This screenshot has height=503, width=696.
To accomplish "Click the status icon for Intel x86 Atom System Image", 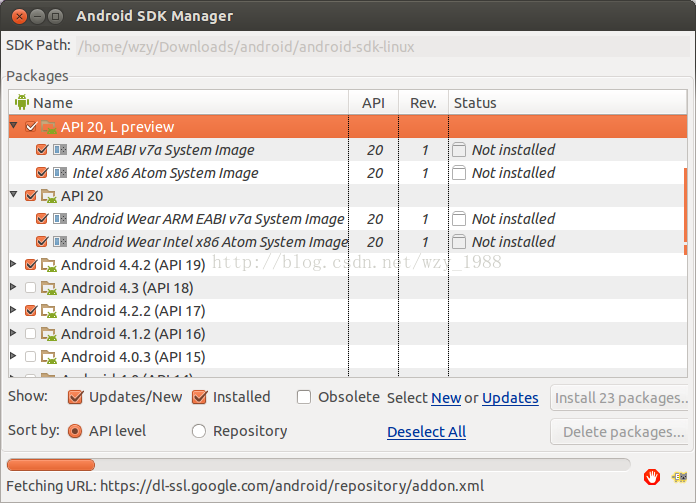I will click(459, 173).
